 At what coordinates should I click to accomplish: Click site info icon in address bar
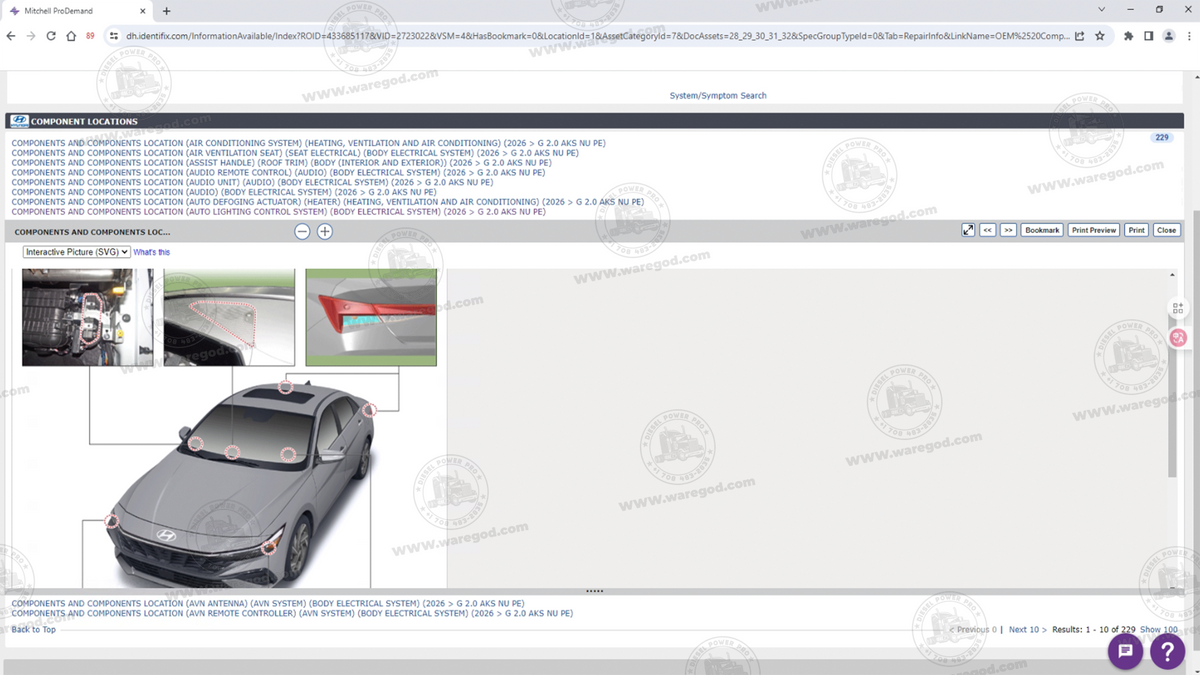click(114, 36)
